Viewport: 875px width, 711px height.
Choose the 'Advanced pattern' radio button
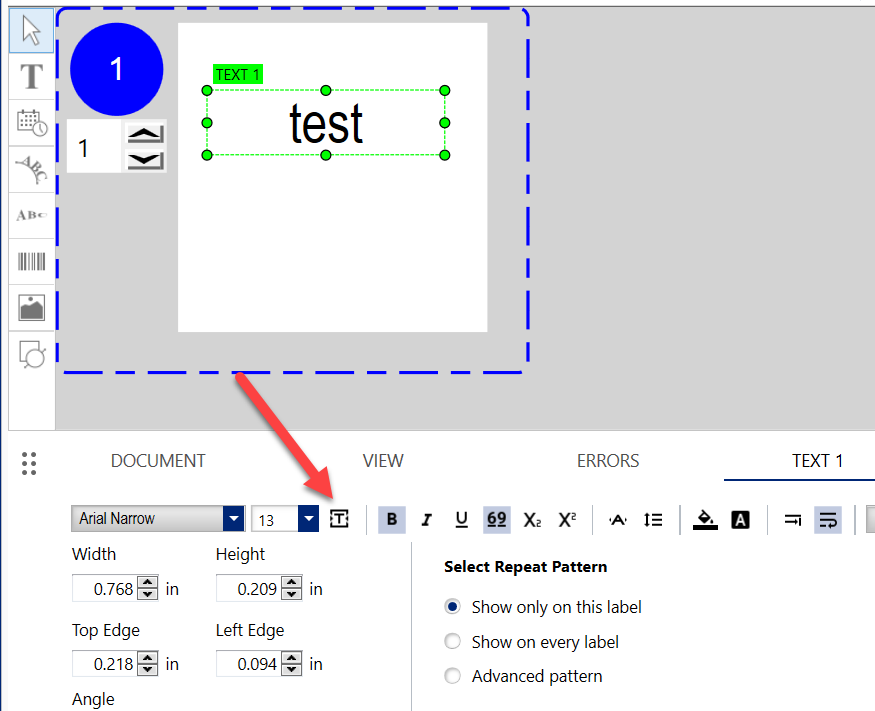453,676
